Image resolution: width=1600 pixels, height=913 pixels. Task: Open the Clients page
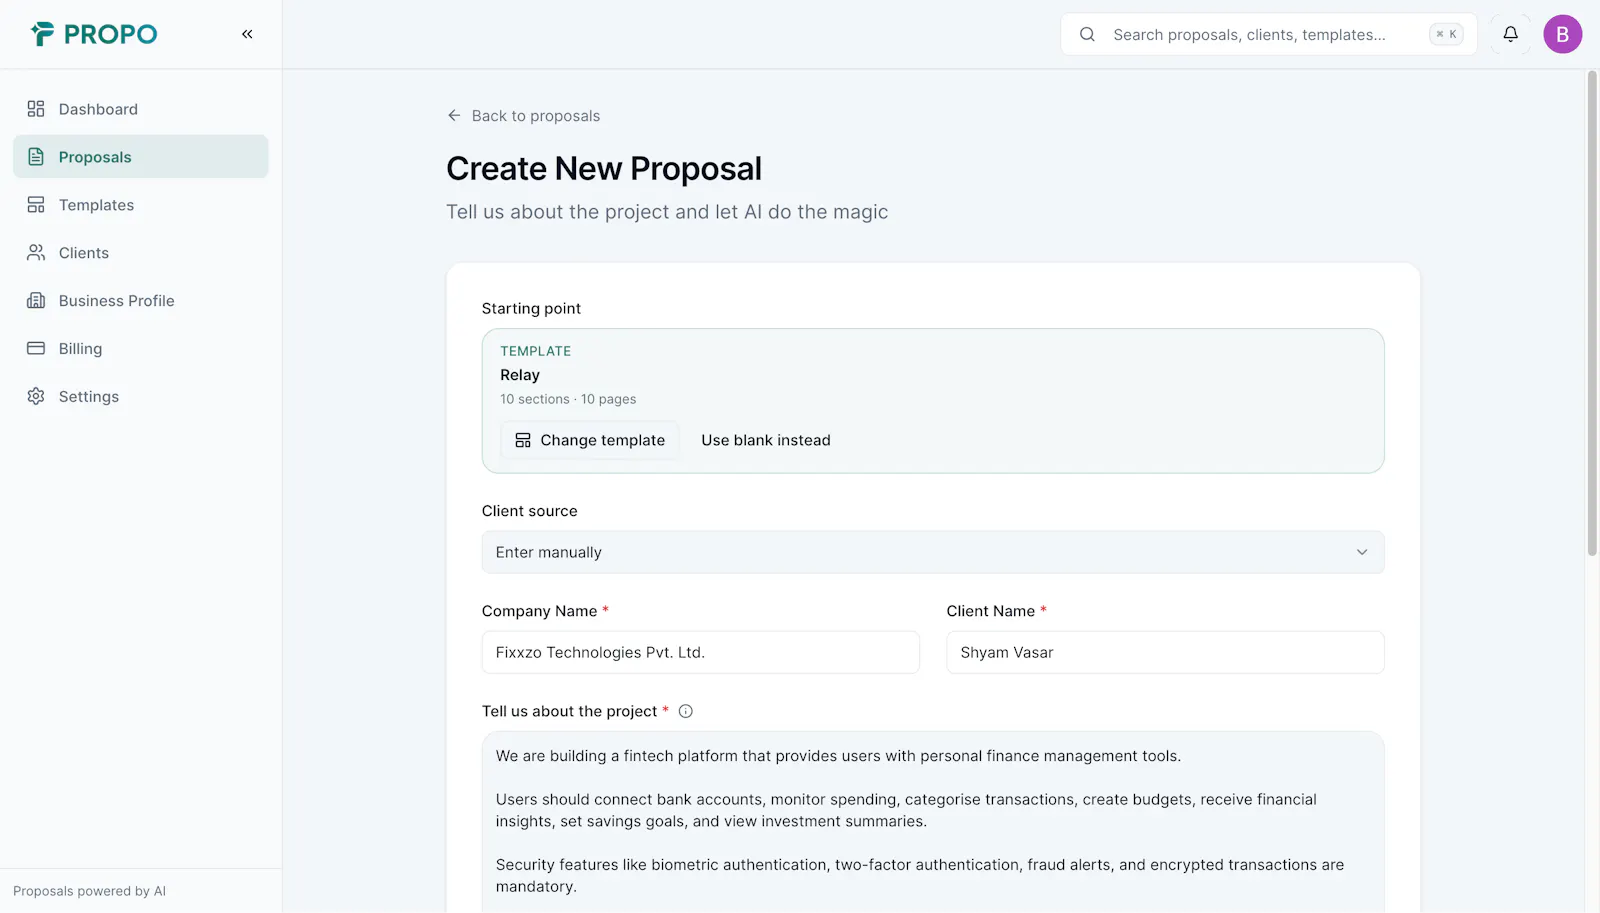coord(141,253)
